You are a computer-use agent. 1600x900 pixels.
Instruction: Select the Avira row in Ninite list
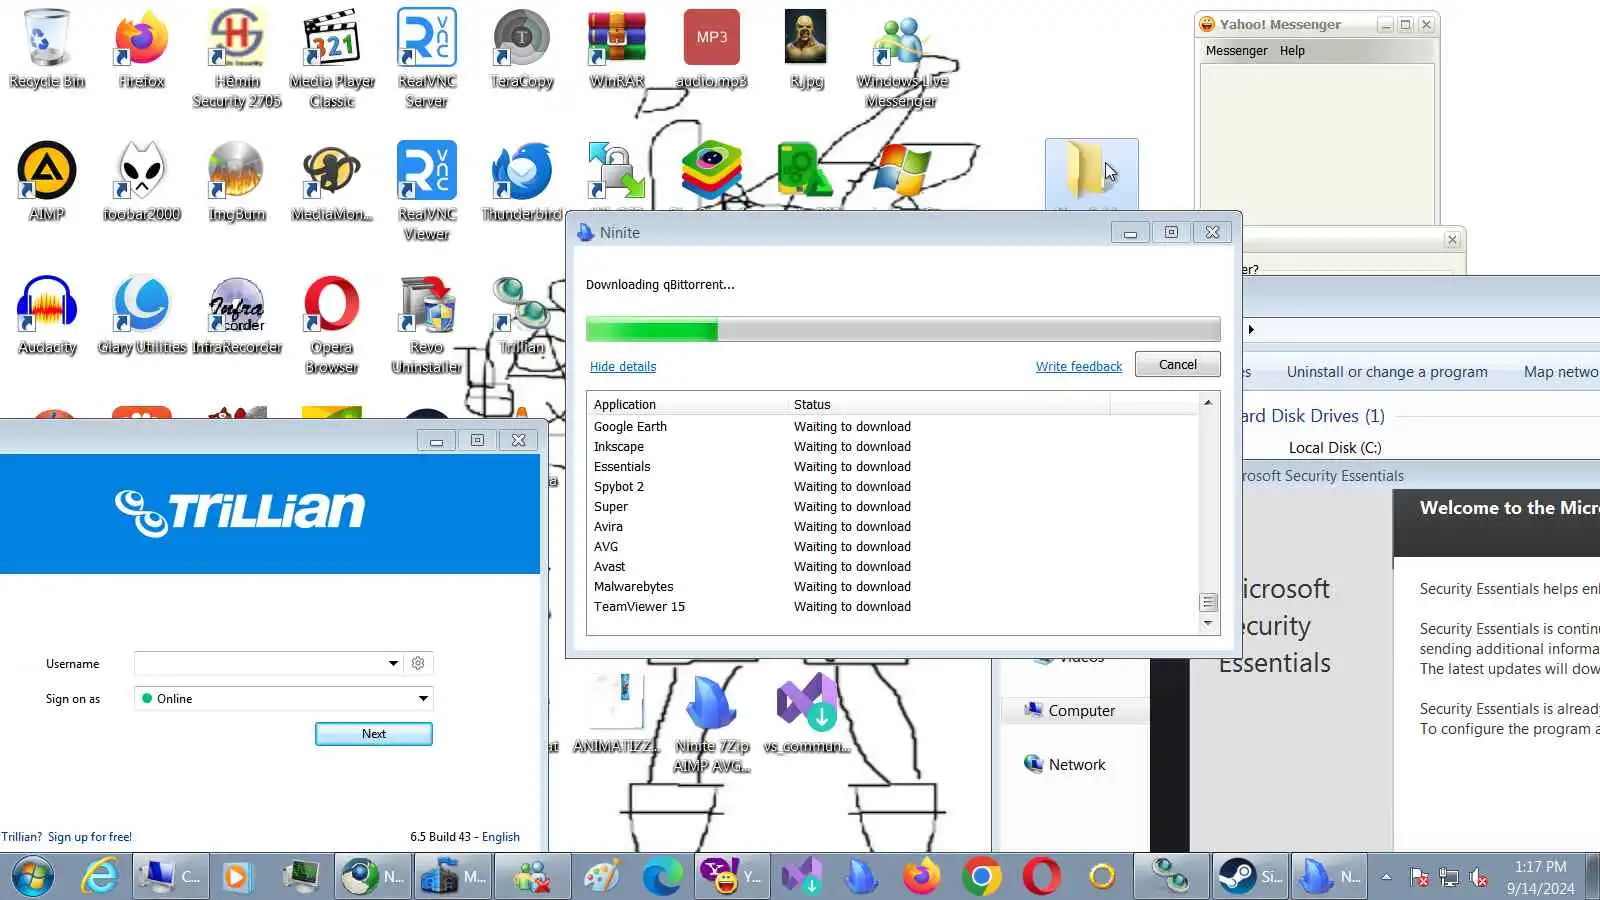click(x=893, y=527)
